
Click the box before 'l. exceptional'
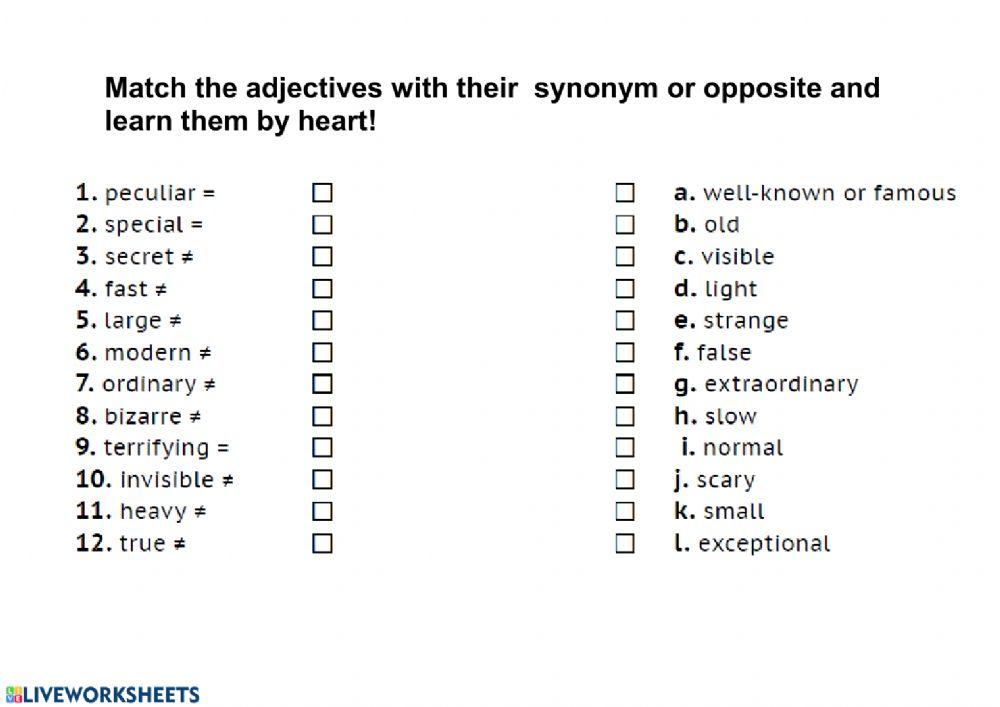click(625, 544)
